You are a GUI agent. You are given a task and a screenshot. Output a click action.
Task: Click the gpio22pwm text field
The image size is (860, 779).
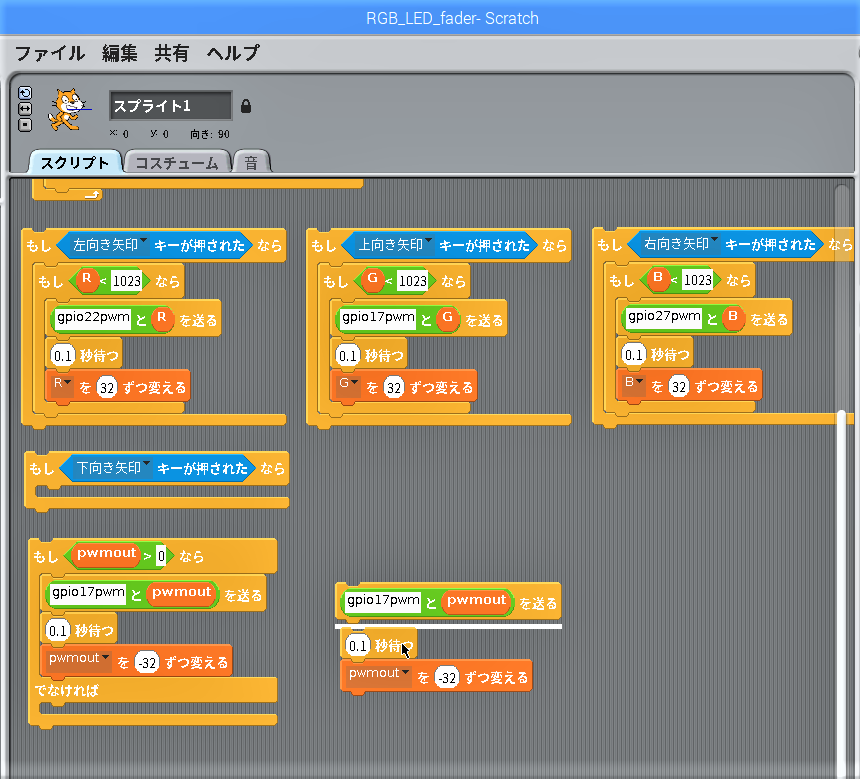click(93, 319)
